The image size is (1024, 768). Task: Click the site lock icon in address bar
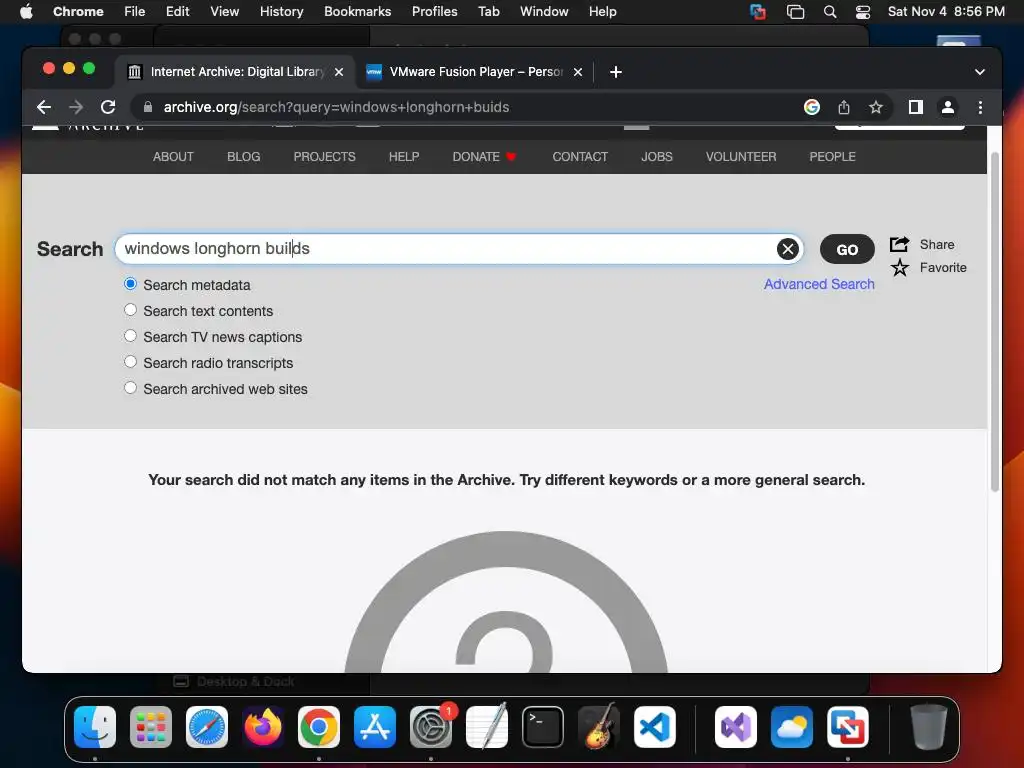click(x=148, y=107)
